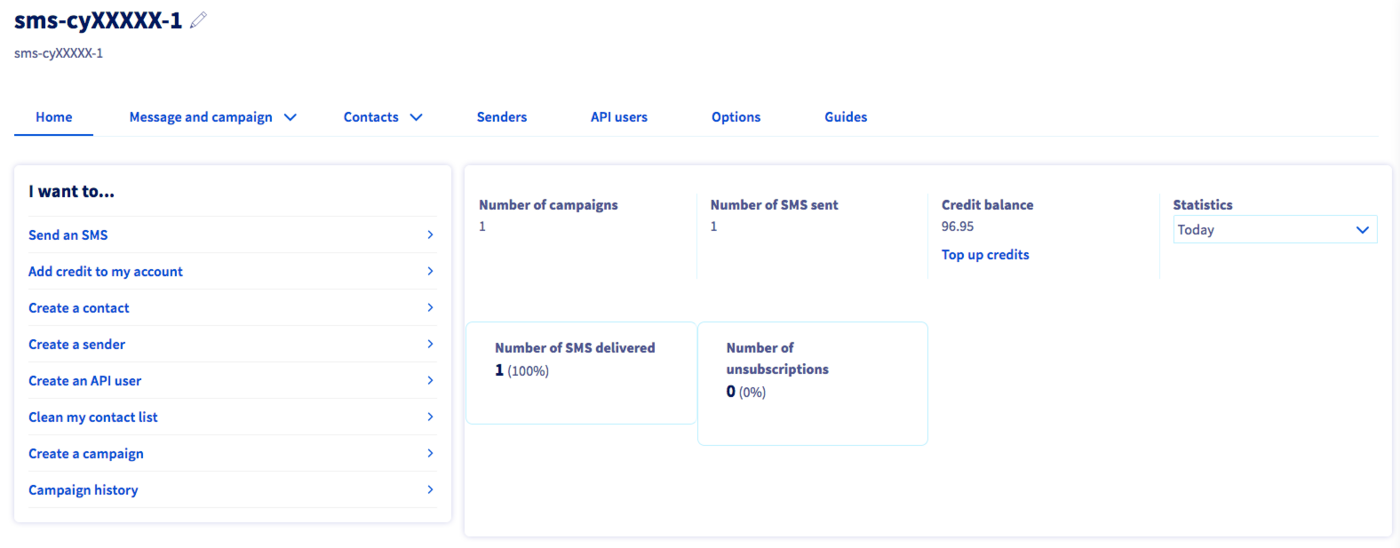Go to the Options tab
1400x548 pixels.
736,117
